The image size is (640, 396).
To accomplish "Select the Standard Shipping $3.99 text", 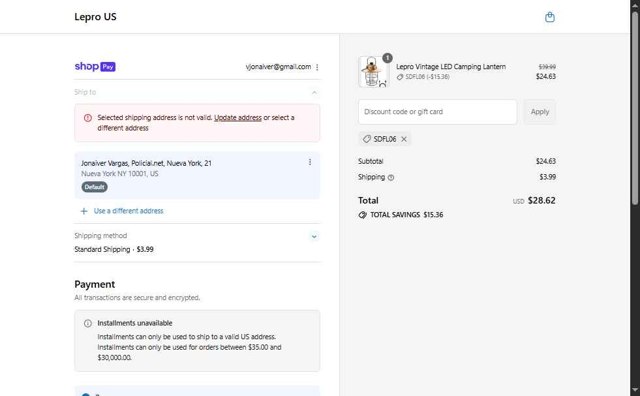I will coord(114,249).
